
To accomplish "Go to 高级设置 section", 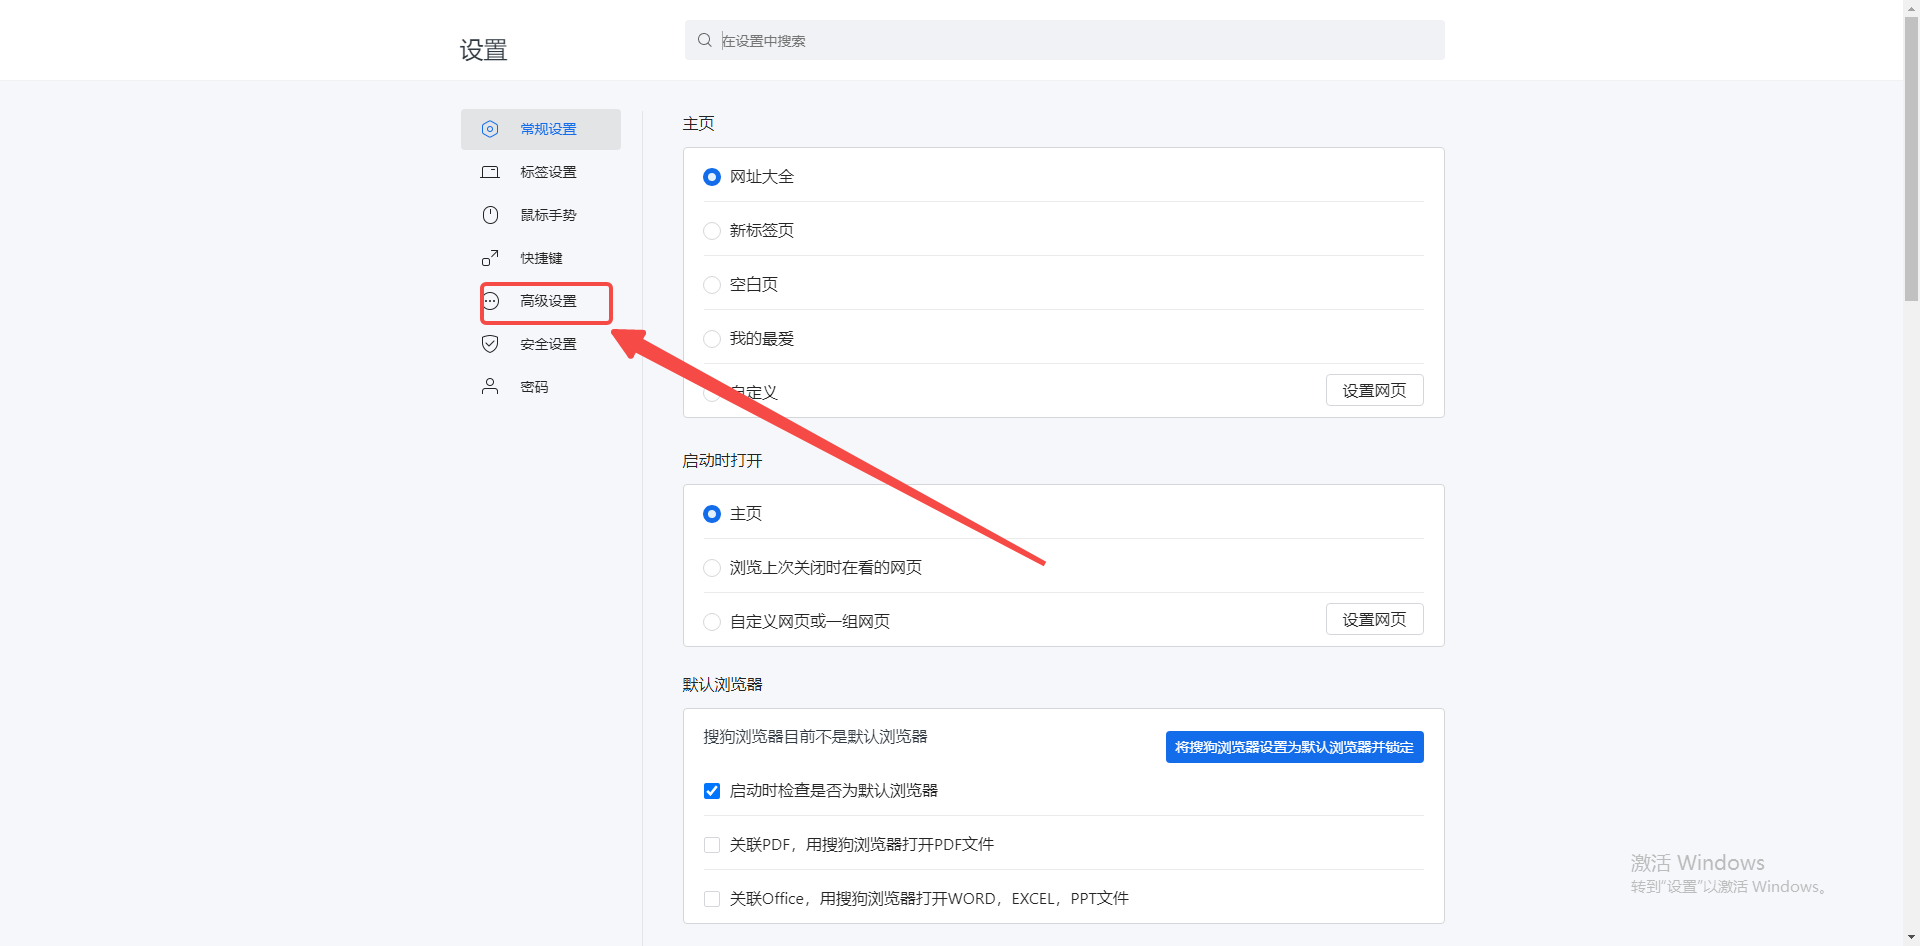I will coord(541,301).
